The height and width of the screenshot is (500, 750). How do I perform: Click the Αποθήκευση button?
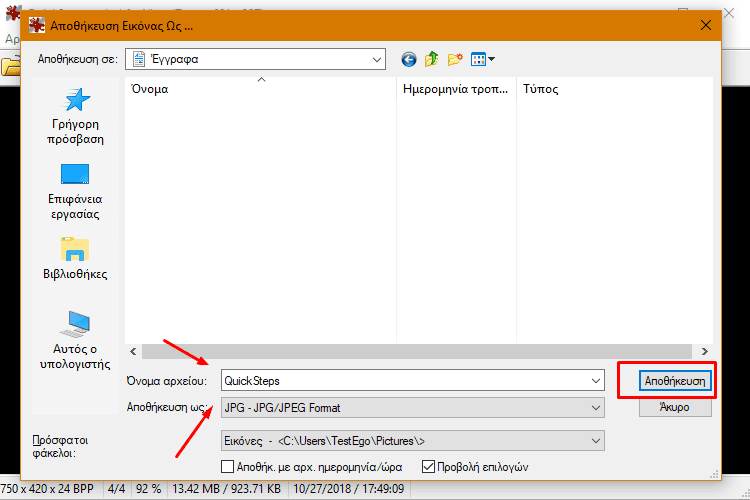click(x=675, y=381)
